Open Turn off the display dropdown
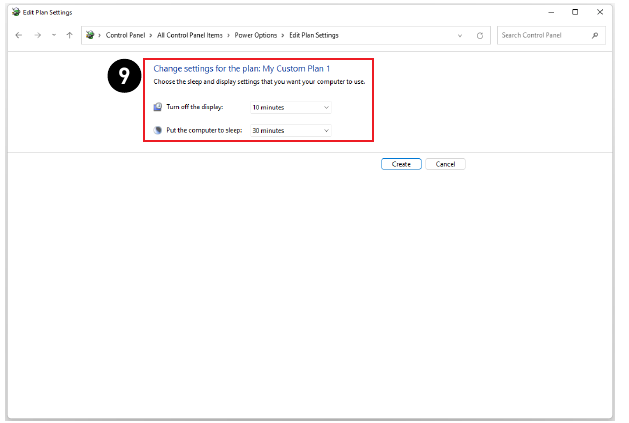This screenshot has width=629, height=423. pyautogui.click(x=291, y=108)
